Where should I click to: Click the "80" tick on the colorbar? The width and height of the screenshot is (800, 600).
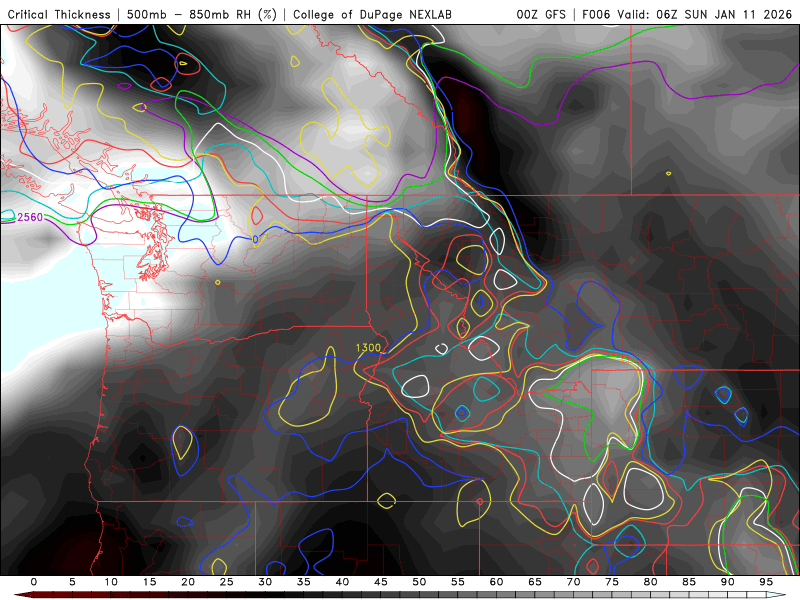point(650,582)
